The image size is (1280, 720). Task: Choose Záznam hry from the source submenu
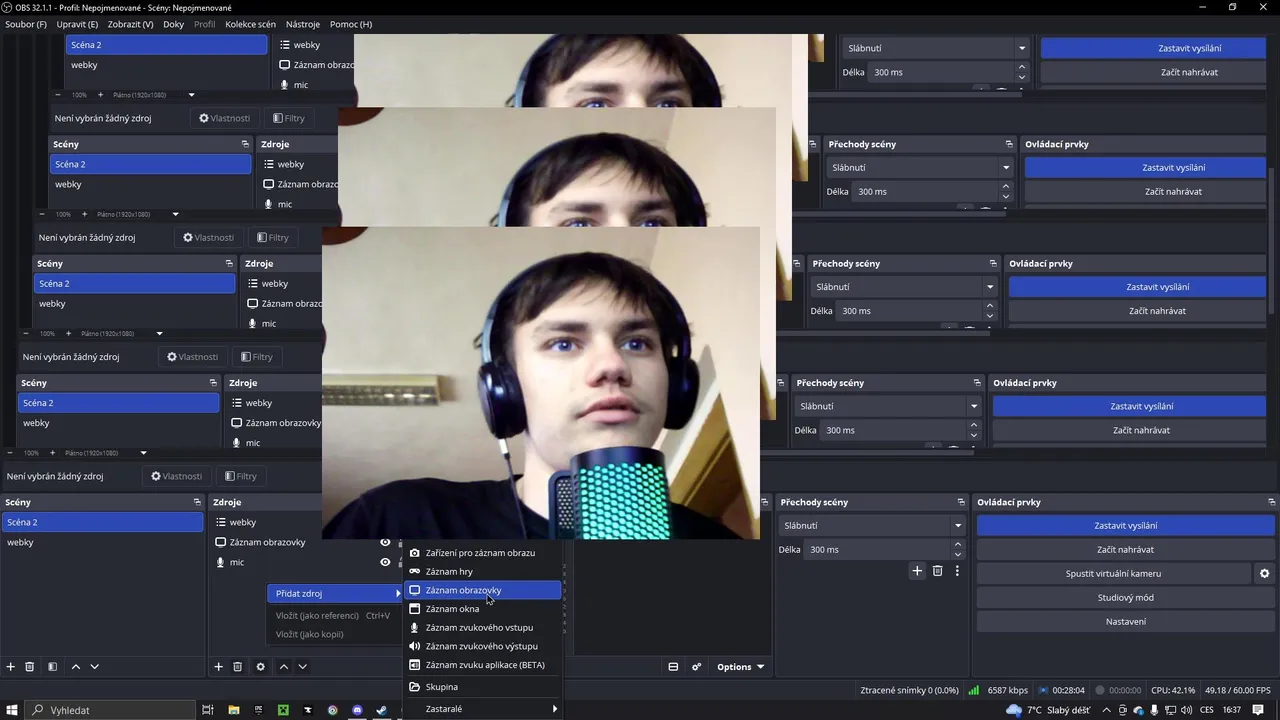click(x=483, y=572)
